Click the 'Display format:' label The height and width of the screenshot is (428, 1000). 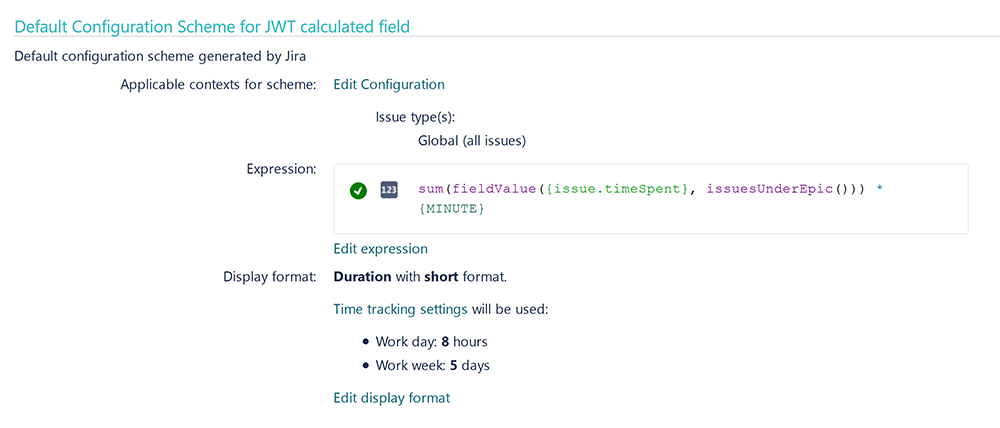[x=270, y=277]
